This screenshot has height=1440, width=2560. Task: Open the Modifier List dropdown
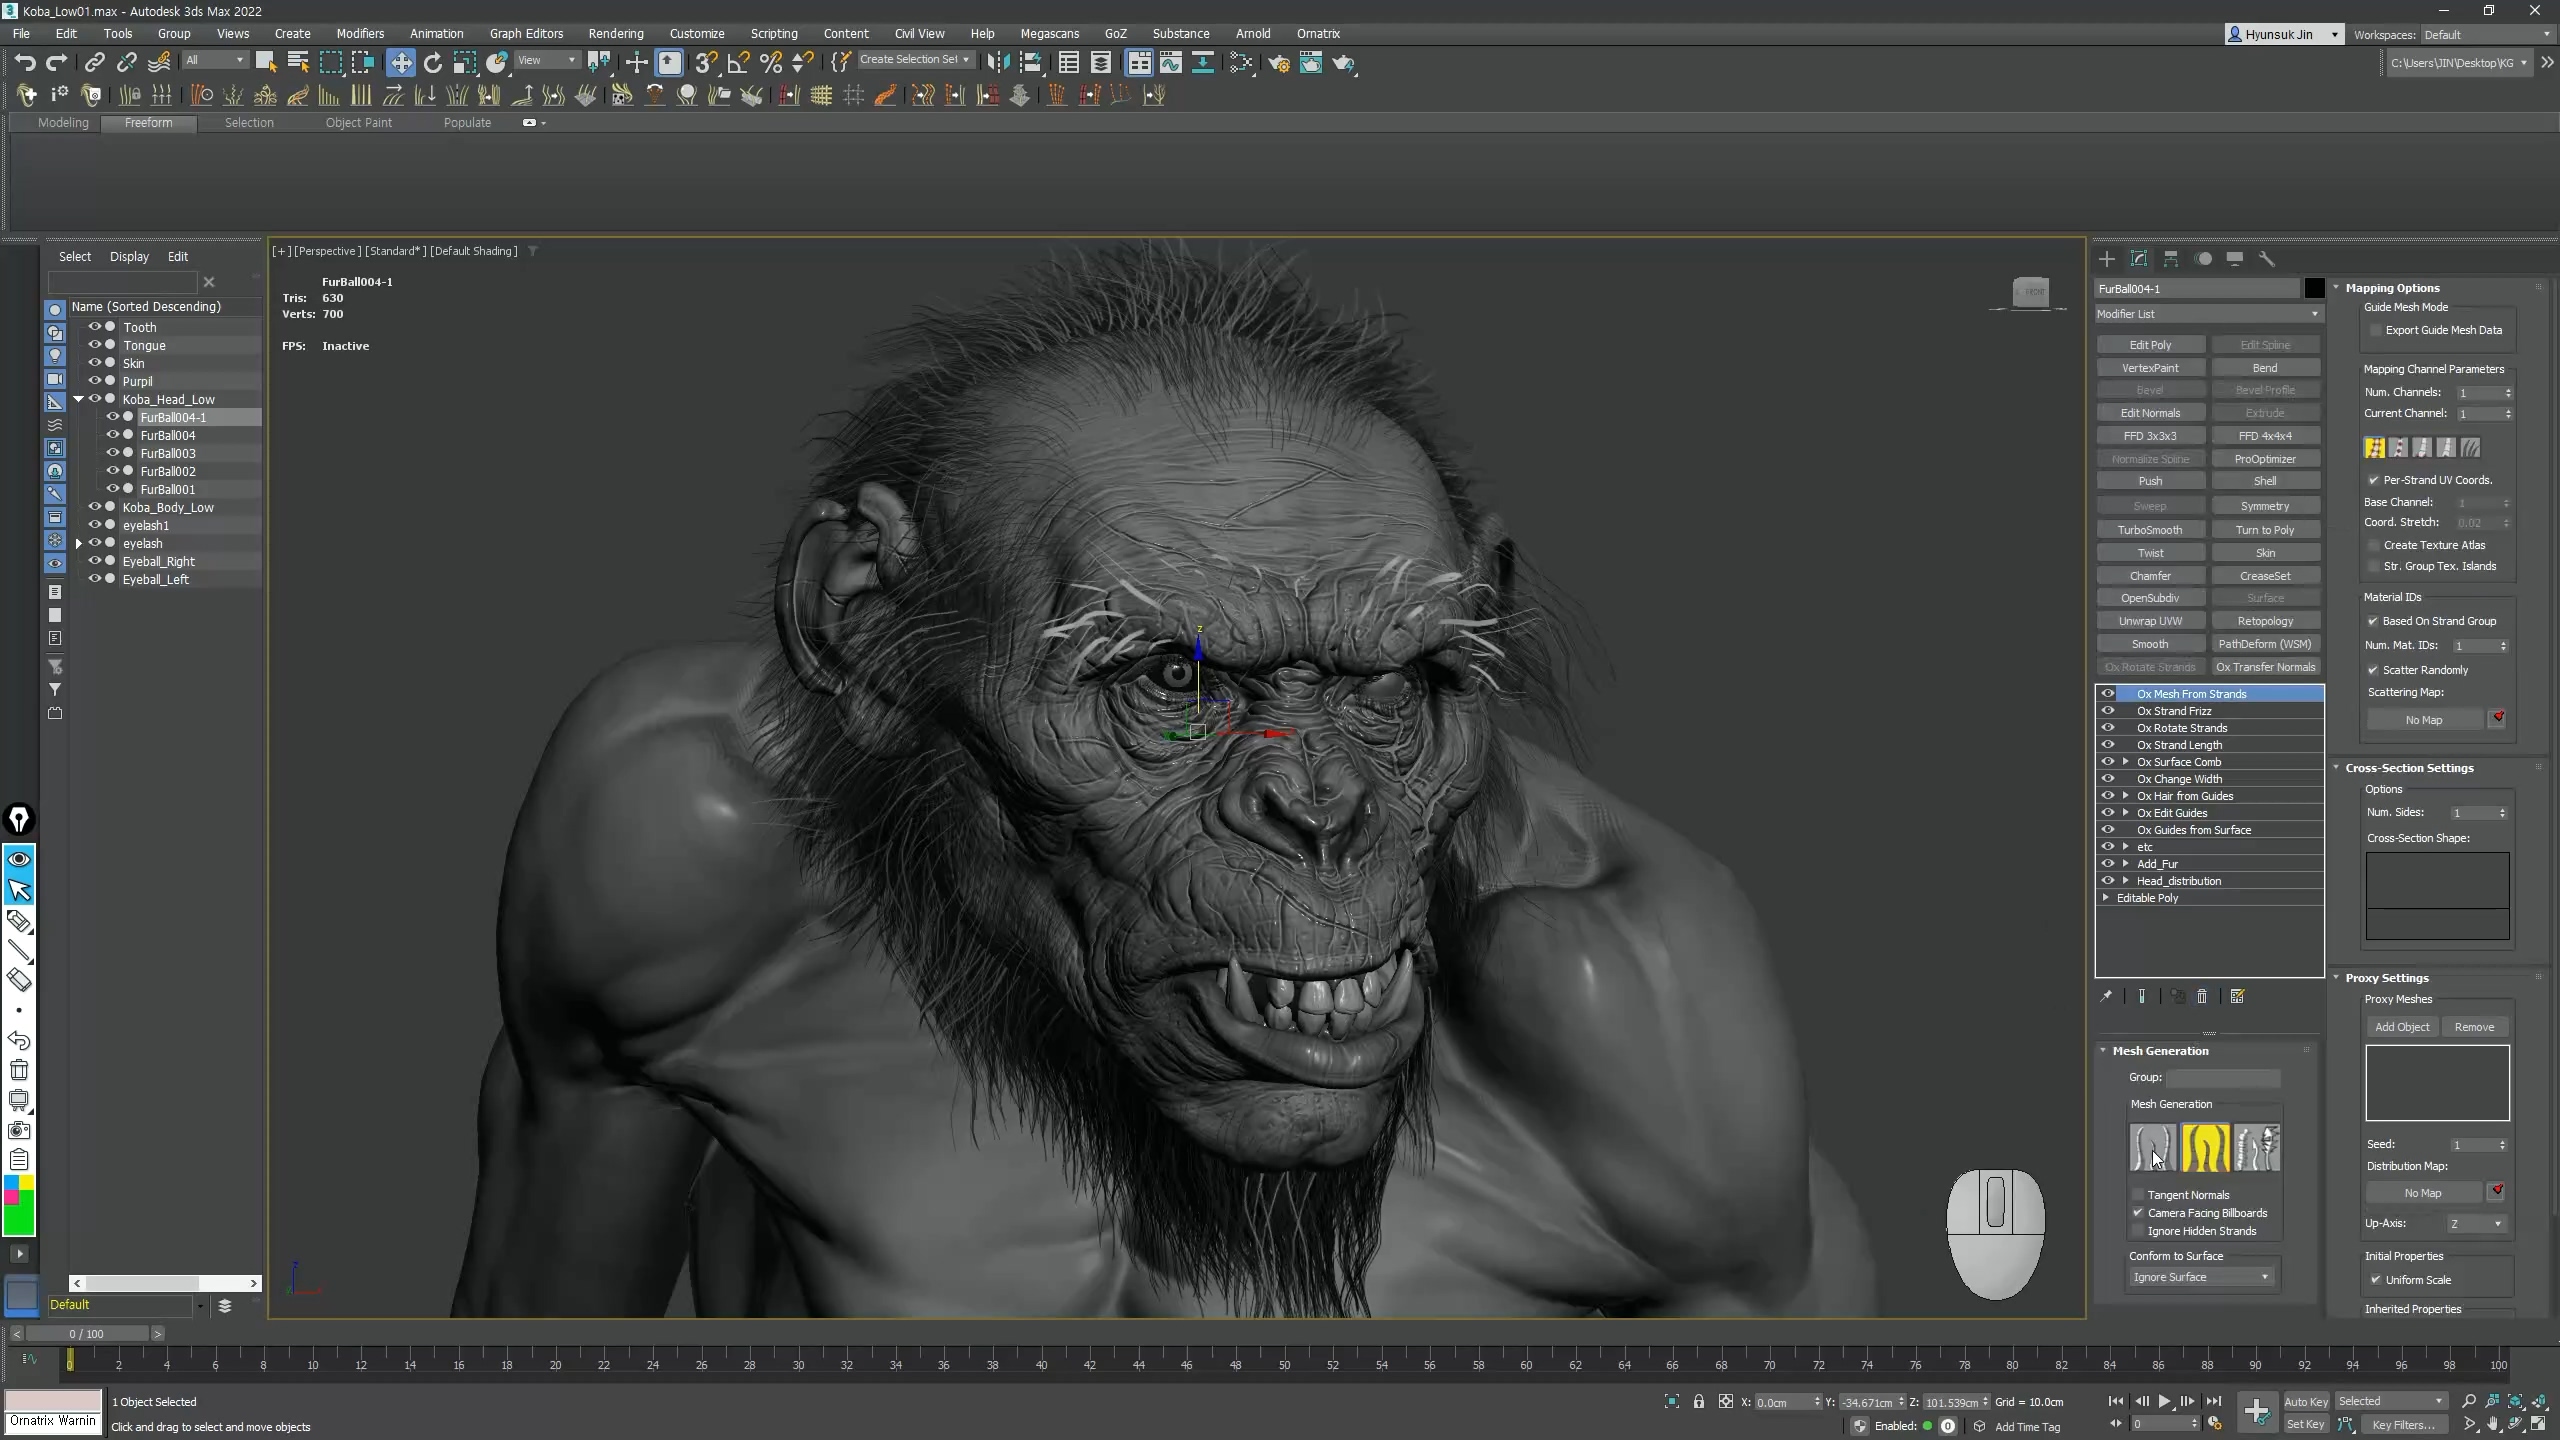pyautogui.click(x=2207, y=314)
